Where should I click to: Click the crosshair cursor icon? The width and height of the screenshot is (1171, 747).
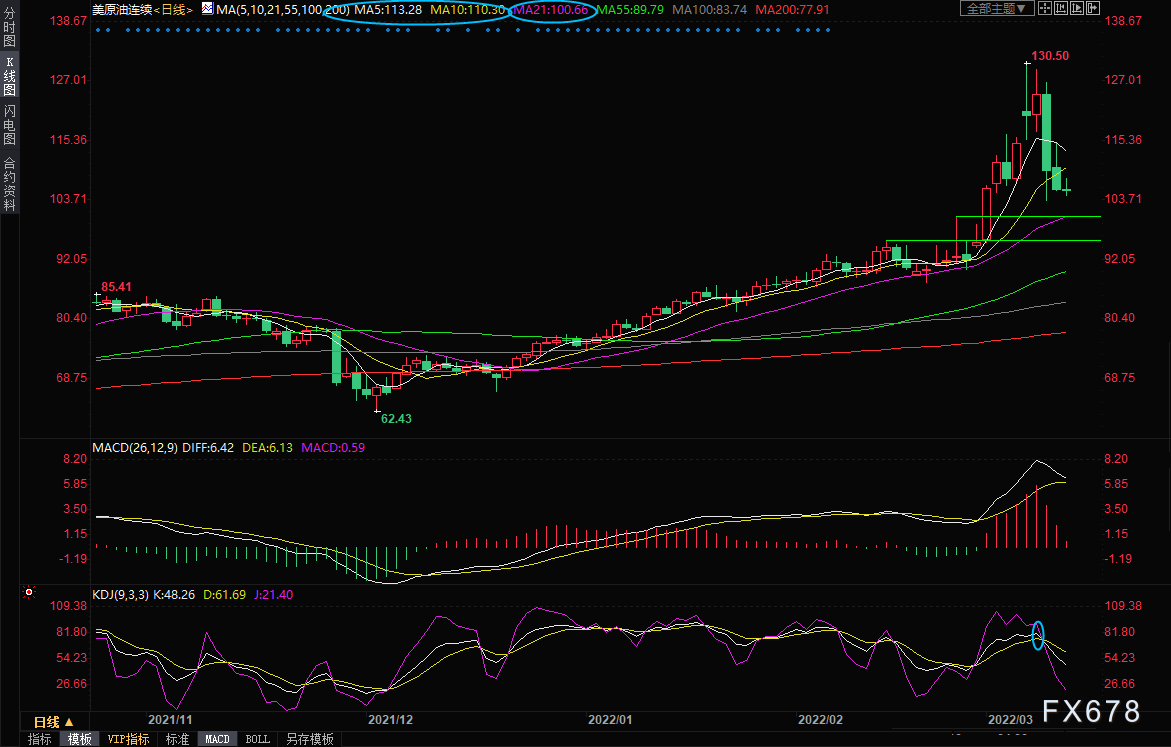coord(1045,8)
